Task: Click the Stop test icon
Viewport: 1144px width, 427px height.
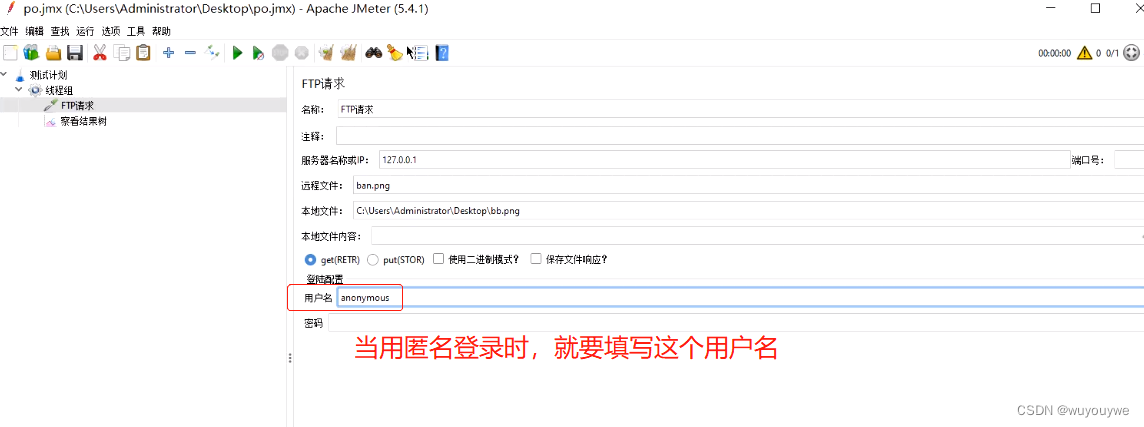Action: (280, 53)
